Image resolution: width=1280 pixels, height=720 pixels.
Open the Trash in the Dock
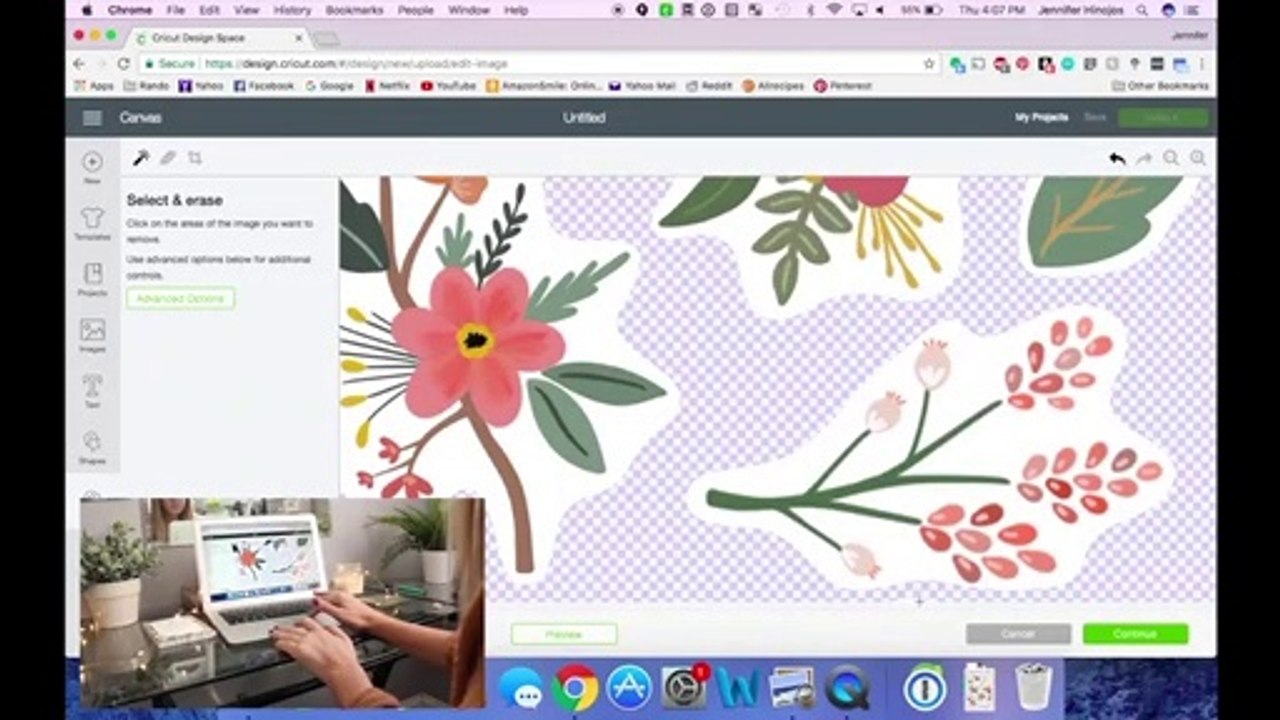pyautogui.click(x=1033, y=686)
